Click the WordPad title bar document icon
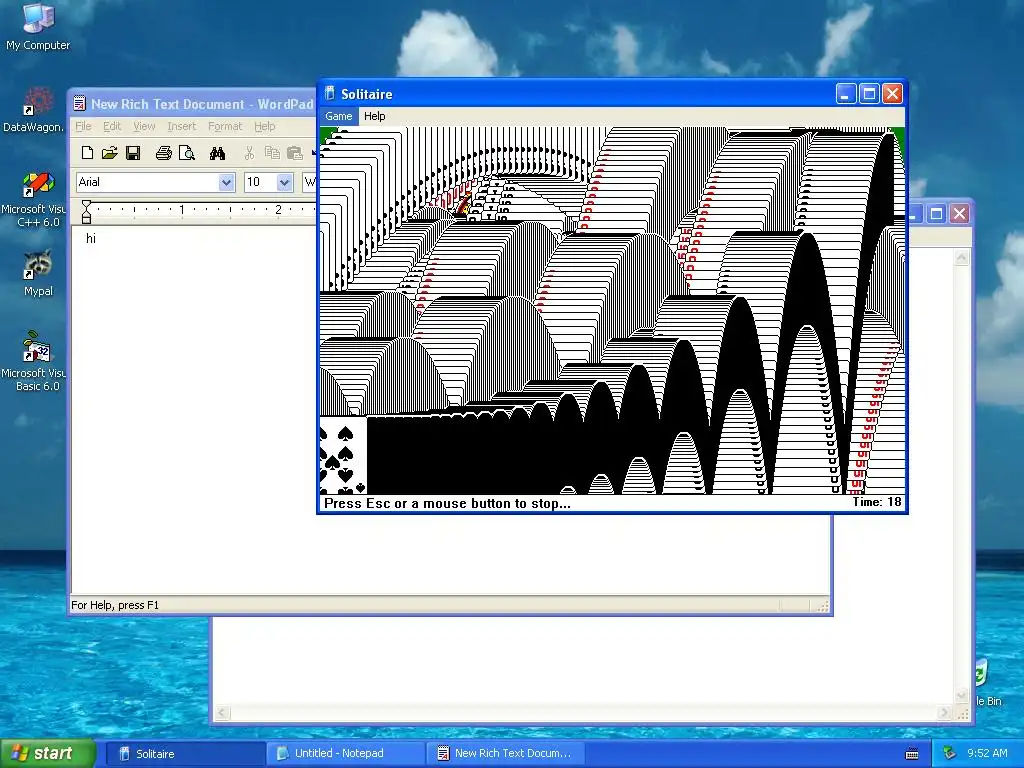 coord(80,103)
